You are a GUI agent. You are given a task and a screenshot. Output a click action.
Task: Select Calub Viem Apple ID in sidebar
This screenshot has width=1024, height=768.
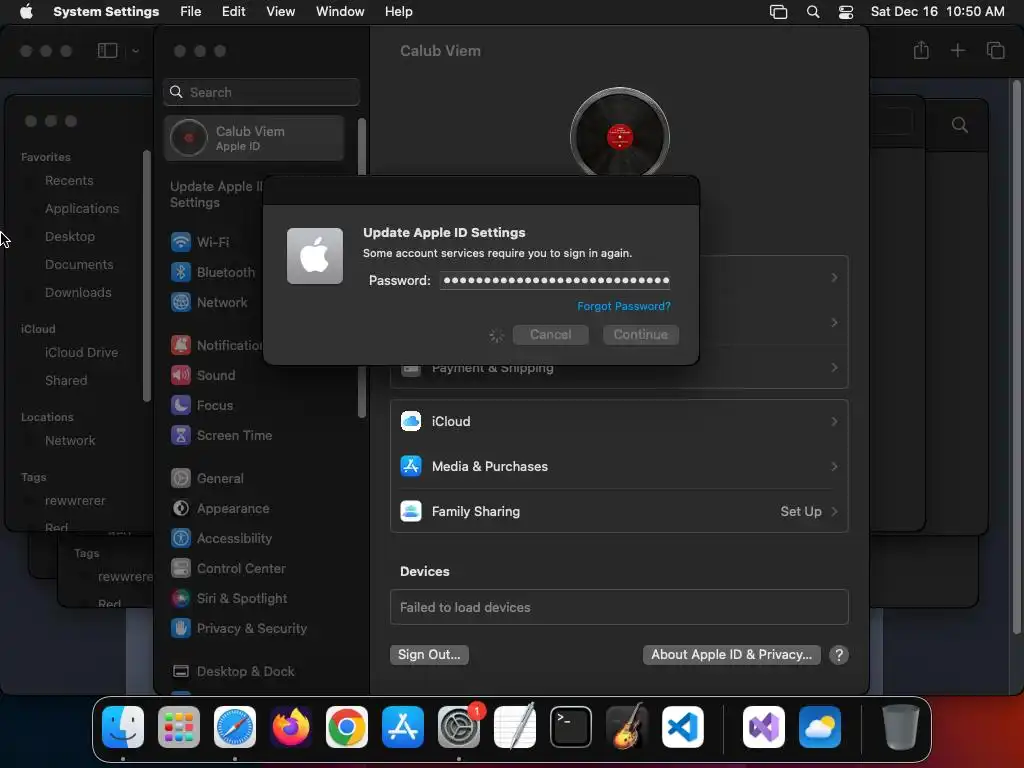(x=254, y=138)
